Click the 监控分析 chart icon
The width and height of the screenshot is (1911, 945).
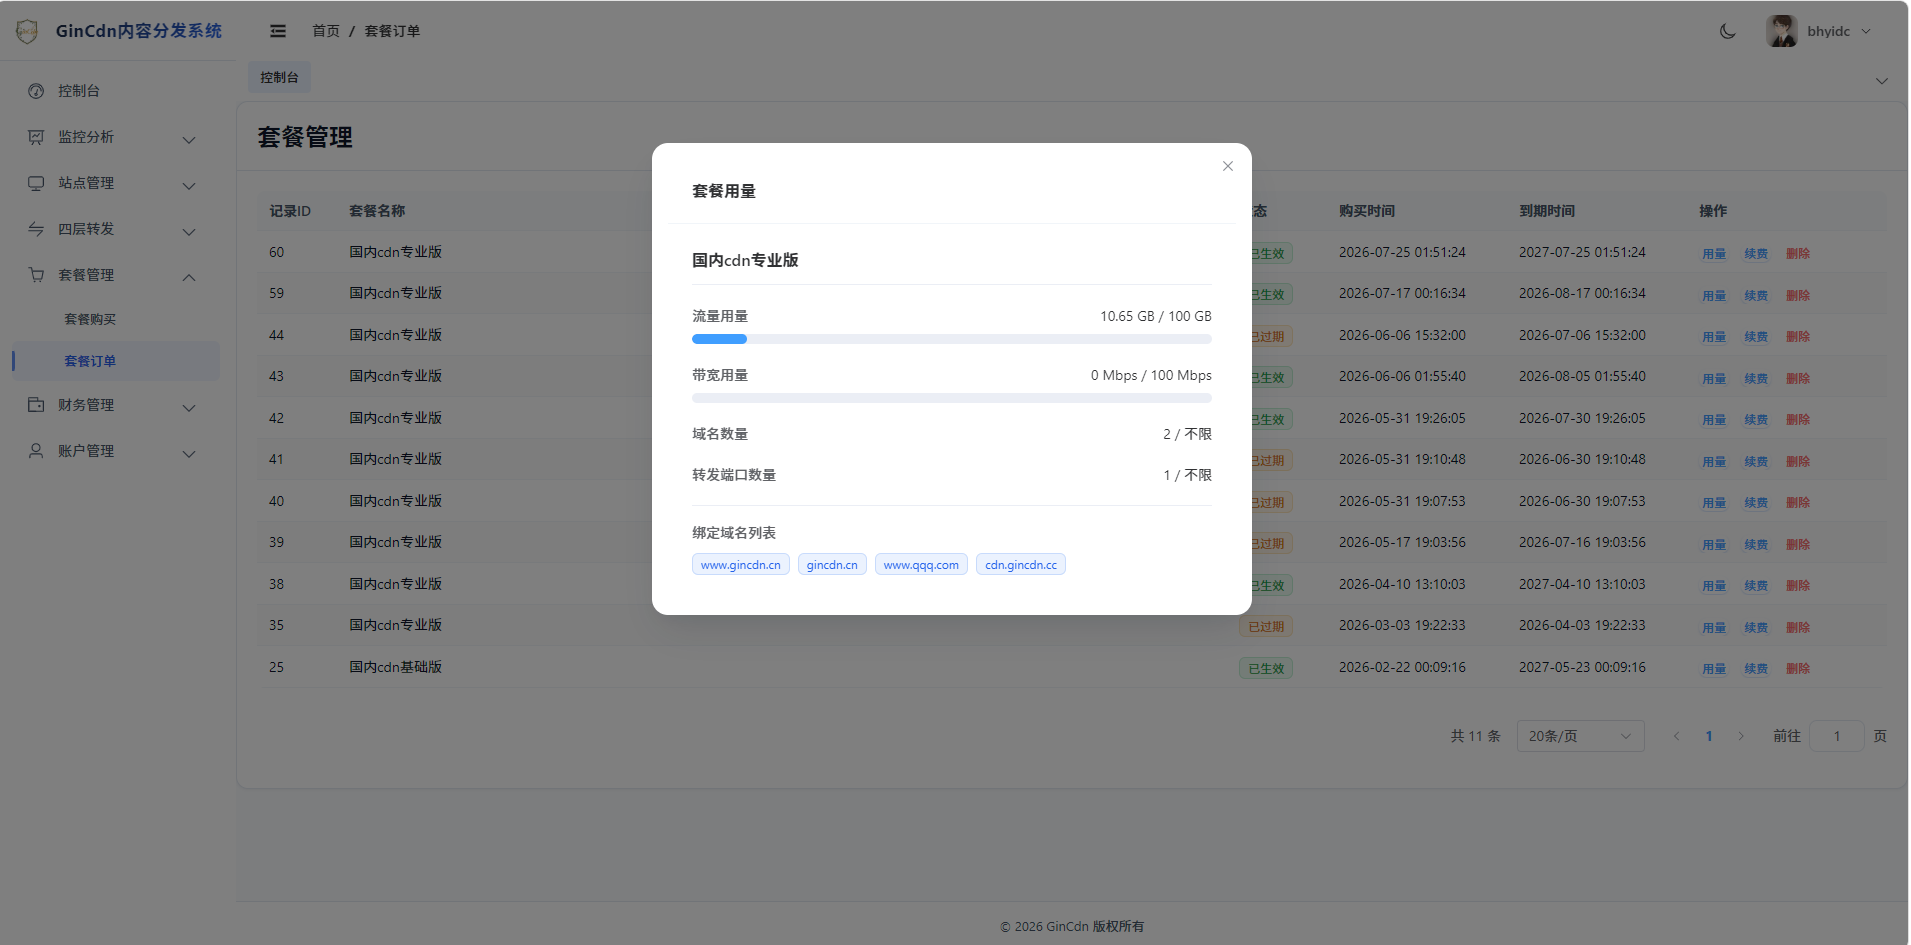point(36,137)
